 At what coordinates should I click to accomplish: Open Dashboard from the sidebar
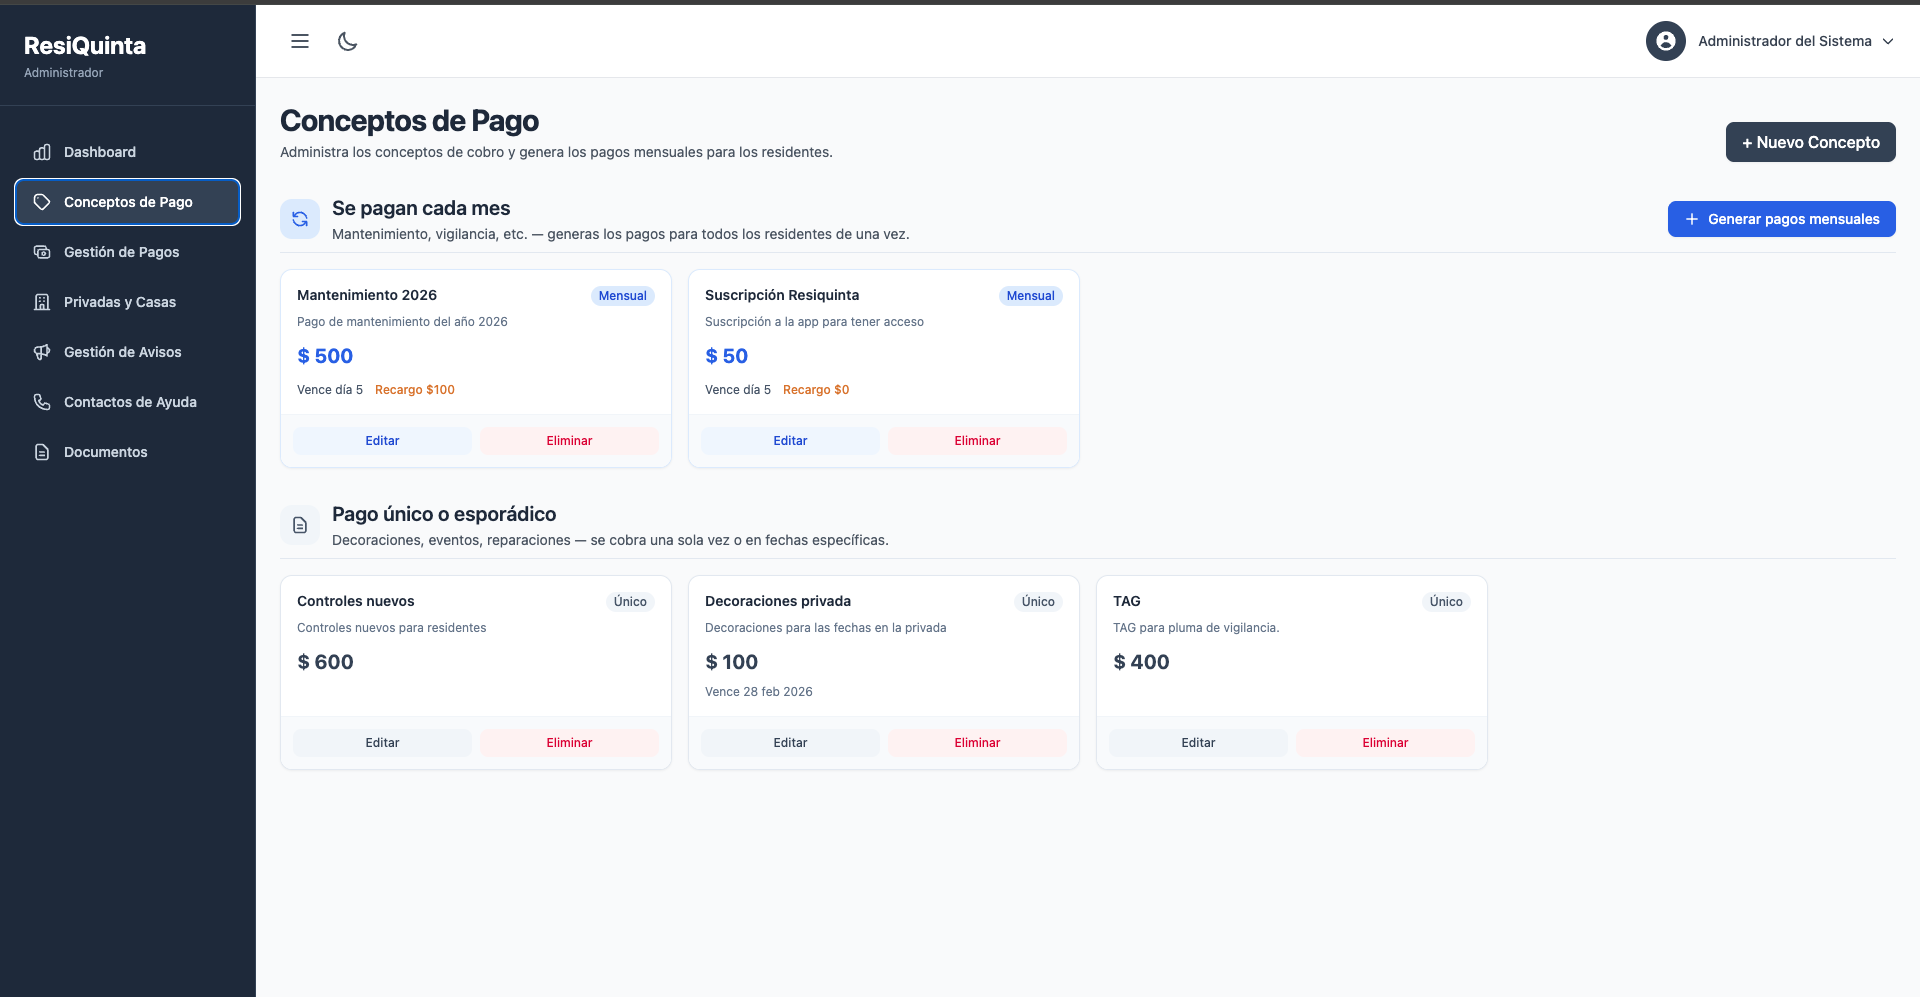coord(127,152)
